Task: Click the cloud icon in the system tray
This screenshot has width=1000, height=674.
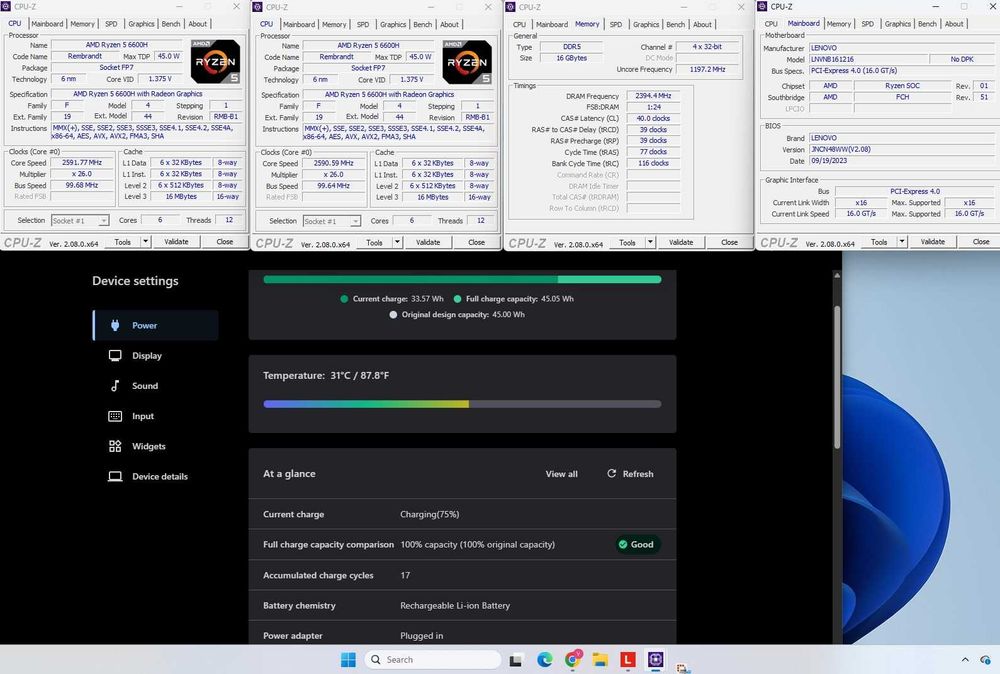Action: (985, 660)
